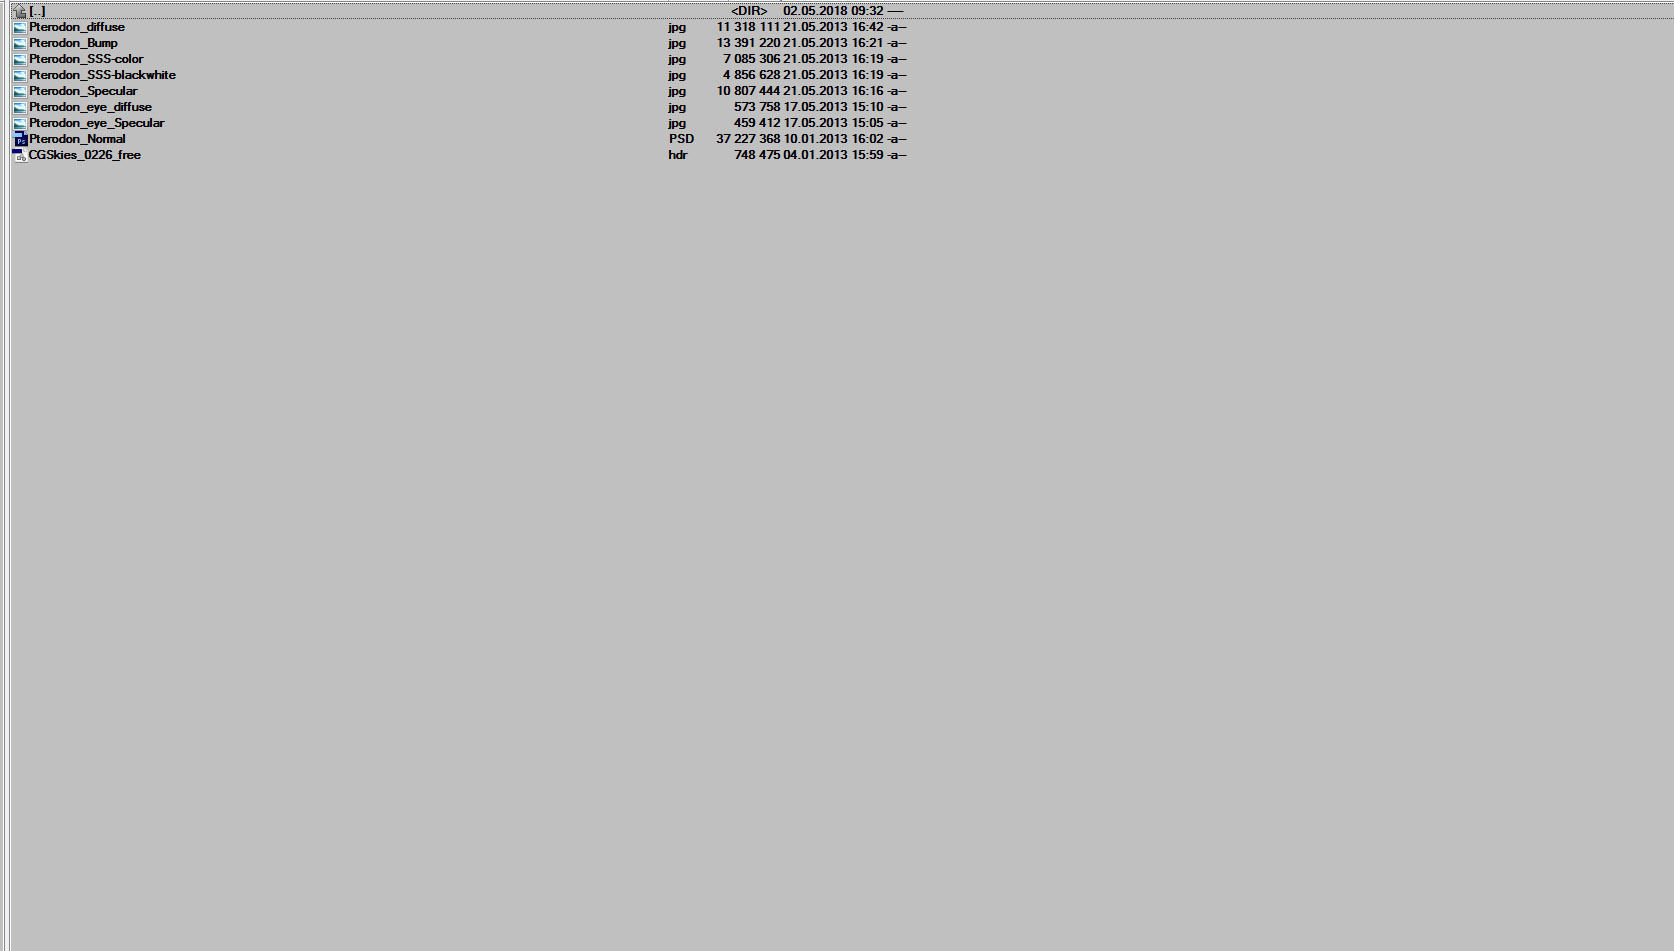Click the hdr extension of CGSkies file
The image size is (1674, 951).
[678, 155]
